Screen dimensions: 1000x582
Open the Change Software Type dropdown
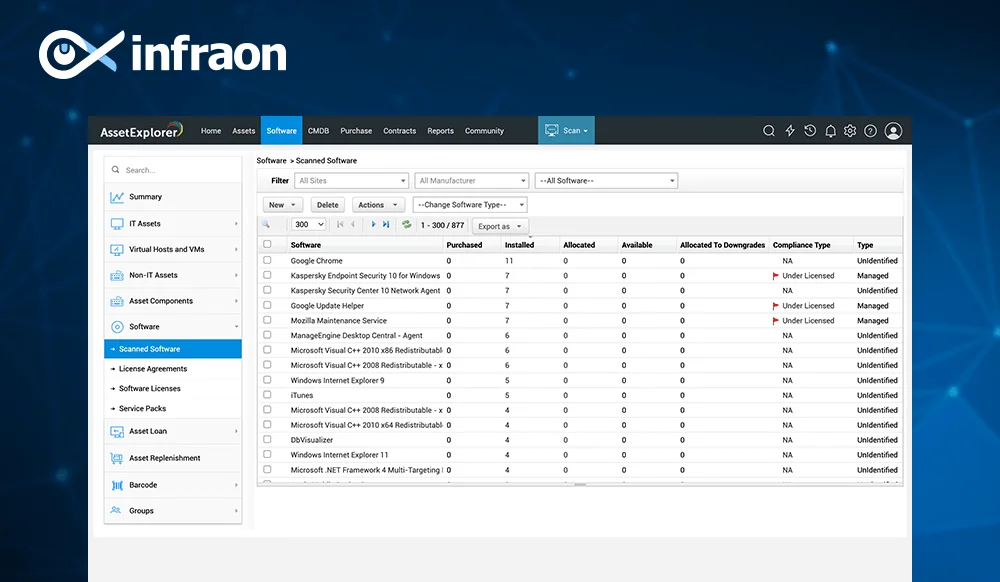pos(470,205)
